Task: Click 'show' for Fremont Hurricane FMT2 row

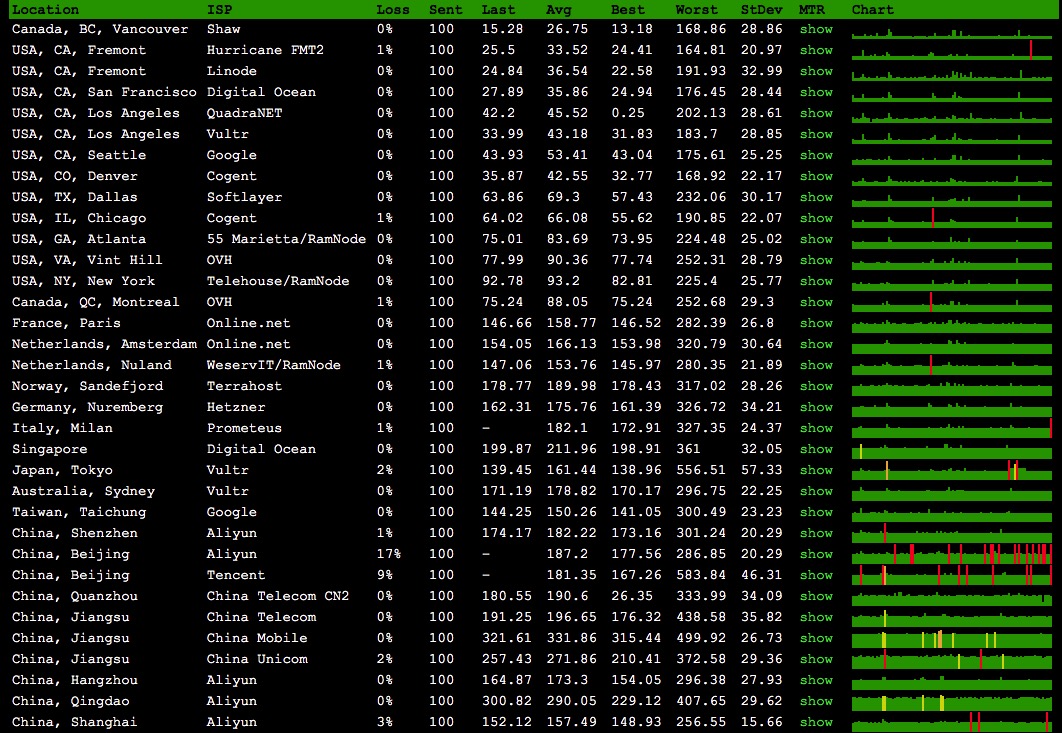Action: pos(816,50)
